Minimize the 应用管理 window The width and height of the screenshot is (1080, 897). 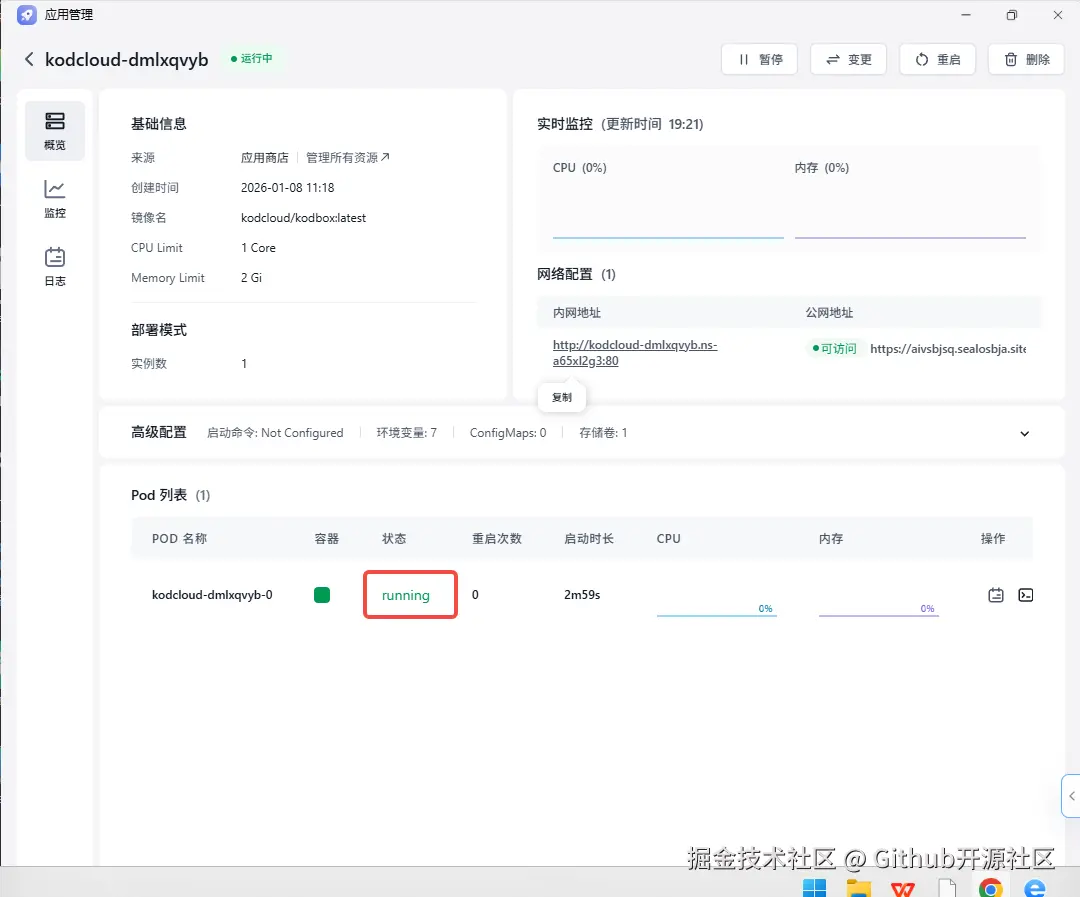point(966,14)
